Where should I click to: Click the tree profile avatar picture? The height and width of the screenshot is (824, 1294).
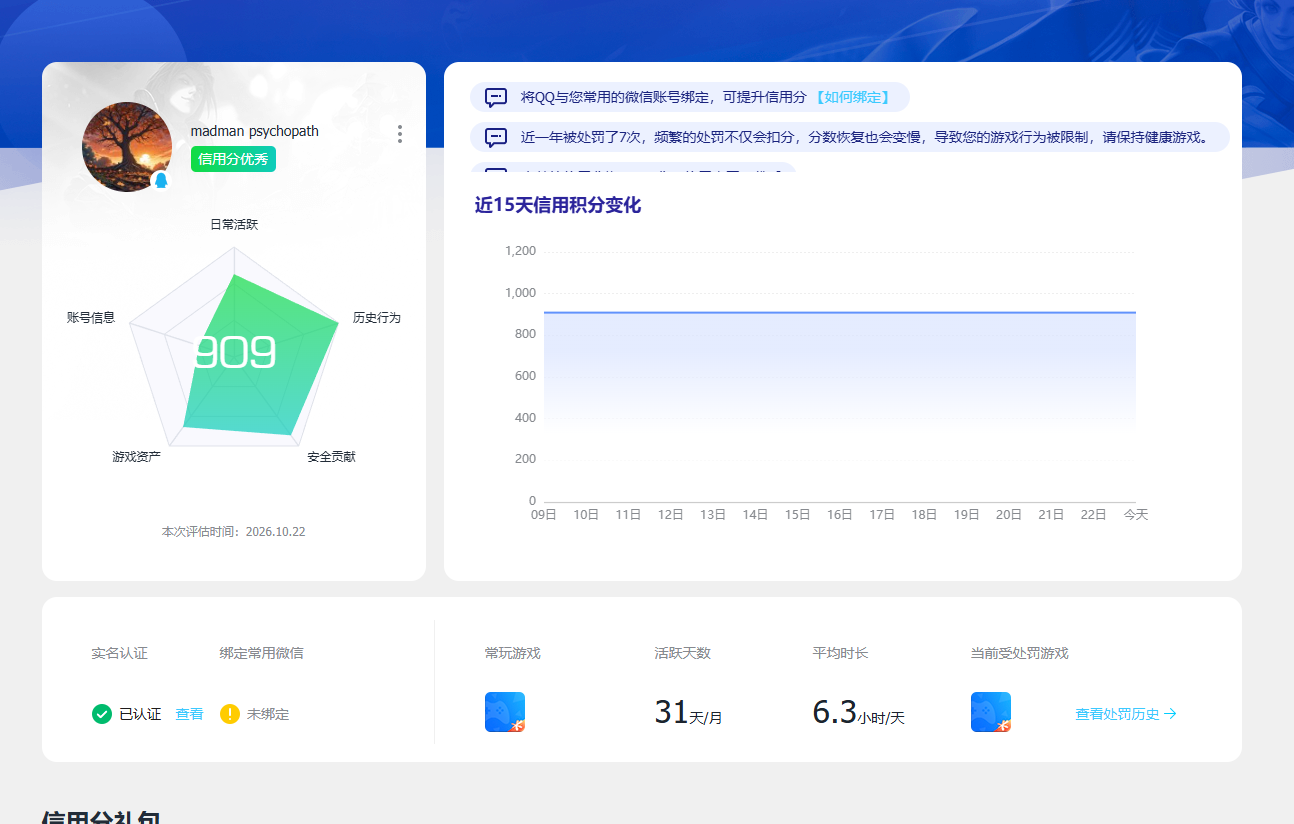[x=127, y=147]
